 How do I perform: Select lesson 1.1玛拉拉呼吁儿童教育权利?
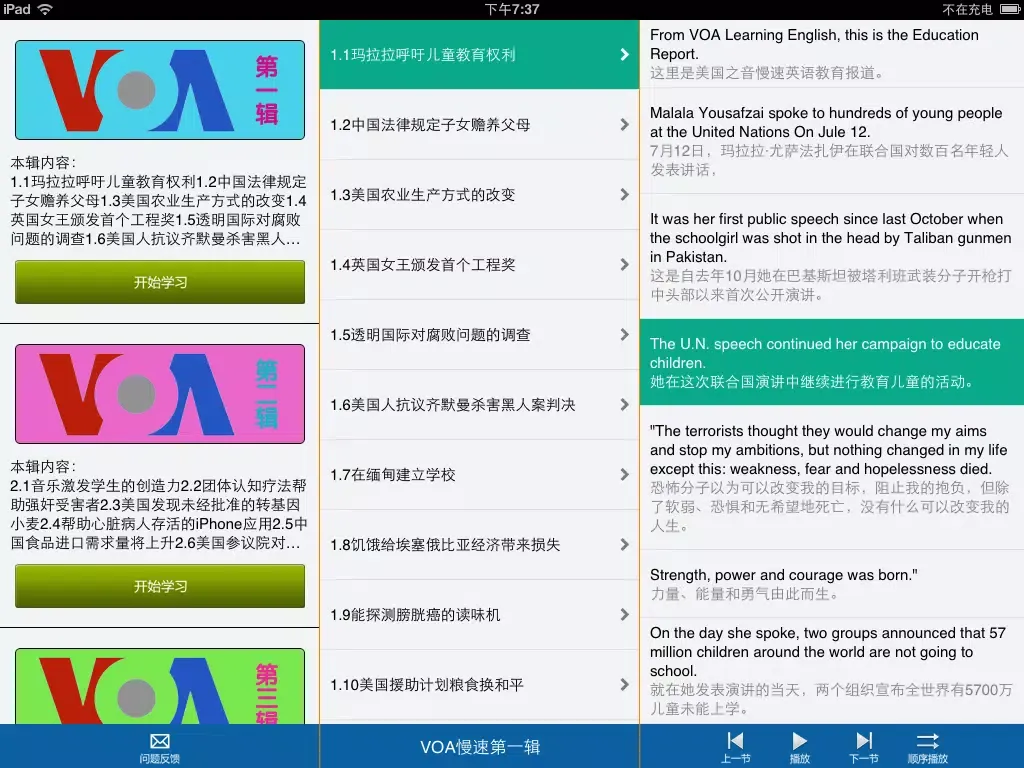[479, 54]
